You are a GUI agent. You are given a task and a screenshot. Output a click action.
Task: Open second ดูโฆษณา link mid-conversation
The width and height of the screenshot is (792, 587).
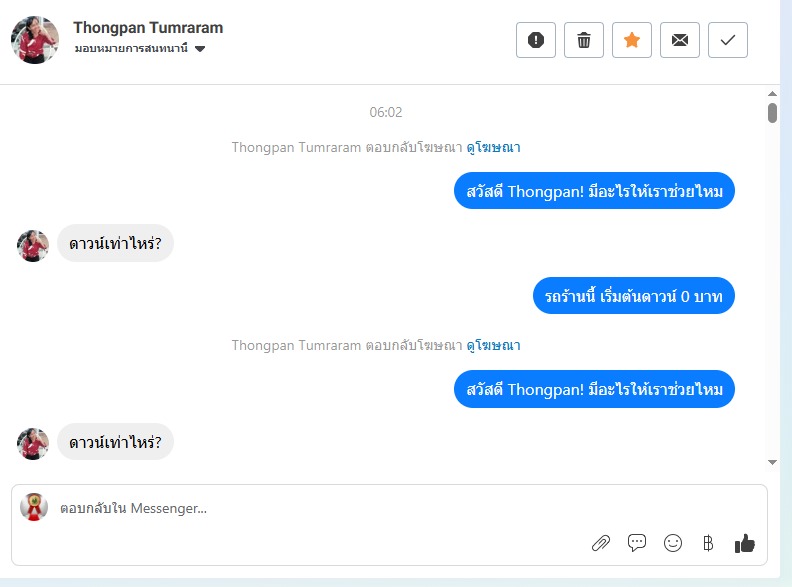493,346
